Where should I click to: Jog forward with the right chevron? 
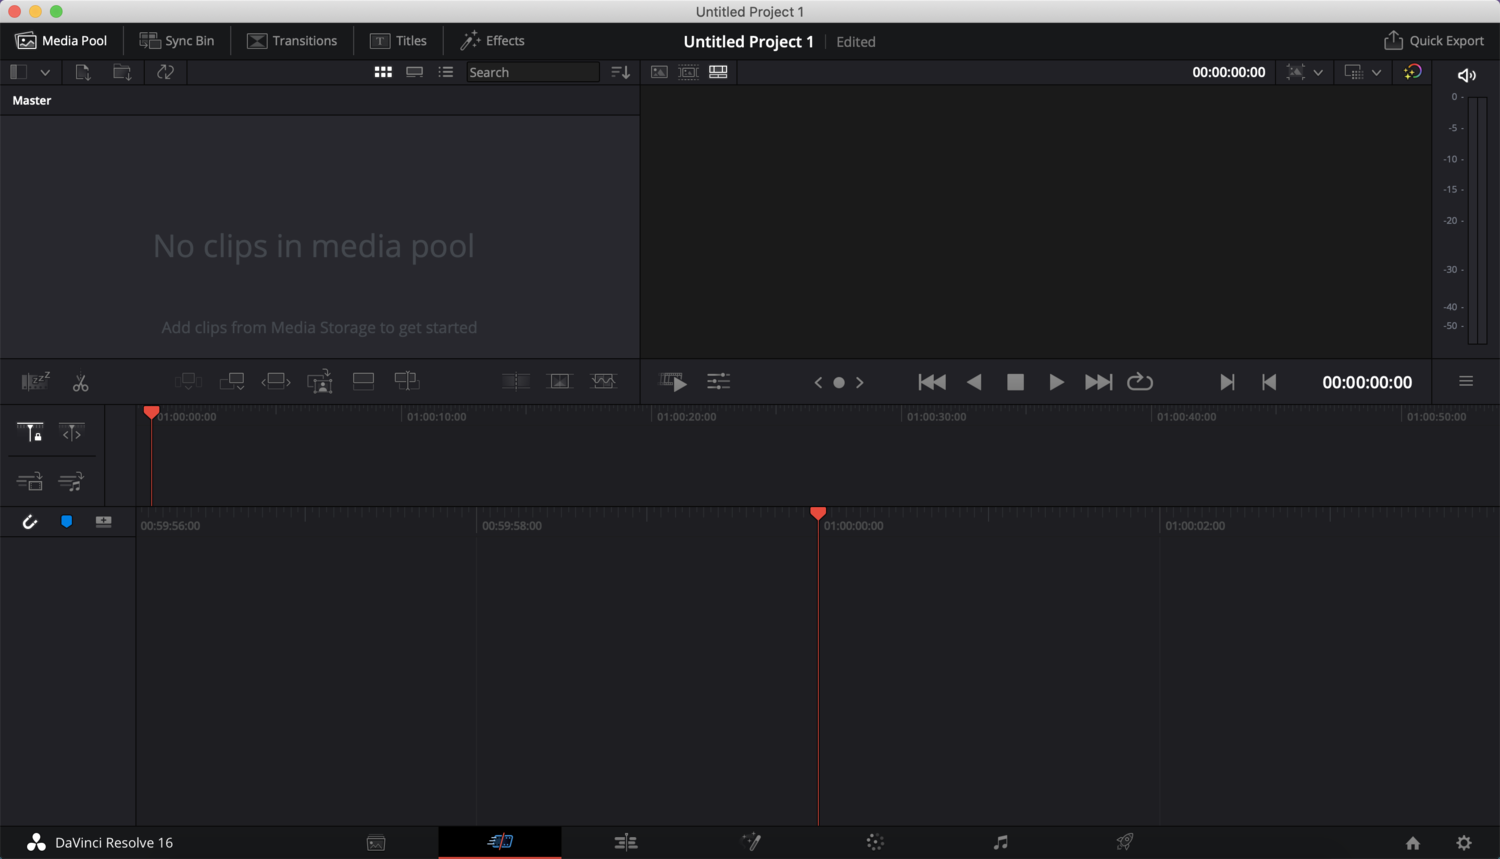pos(860,382)
